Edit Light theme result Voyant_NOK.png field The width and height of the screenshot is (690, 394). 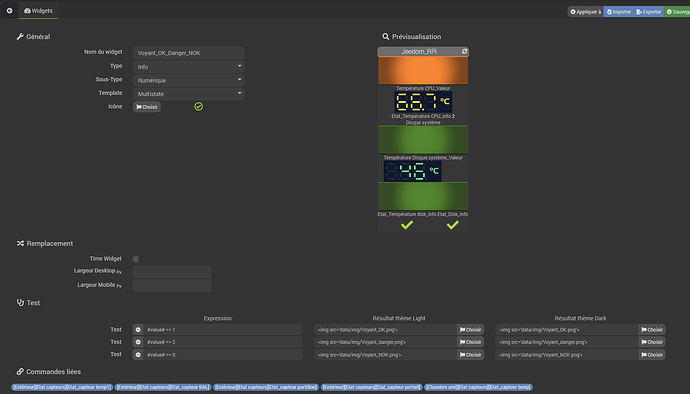point(385,355)
